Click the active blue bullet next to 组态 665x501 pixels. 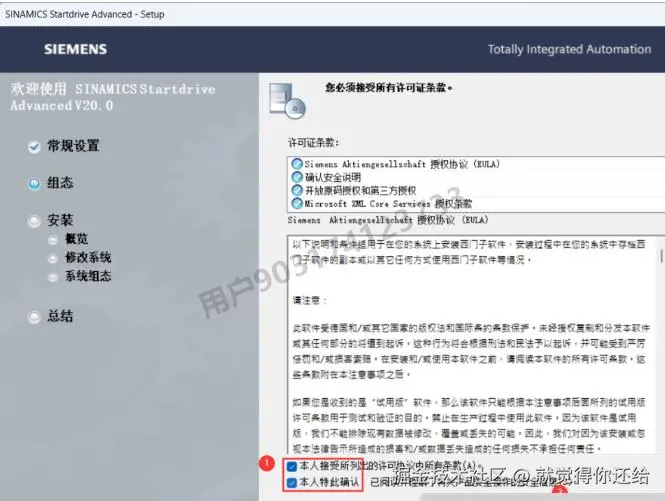(34, 184)
